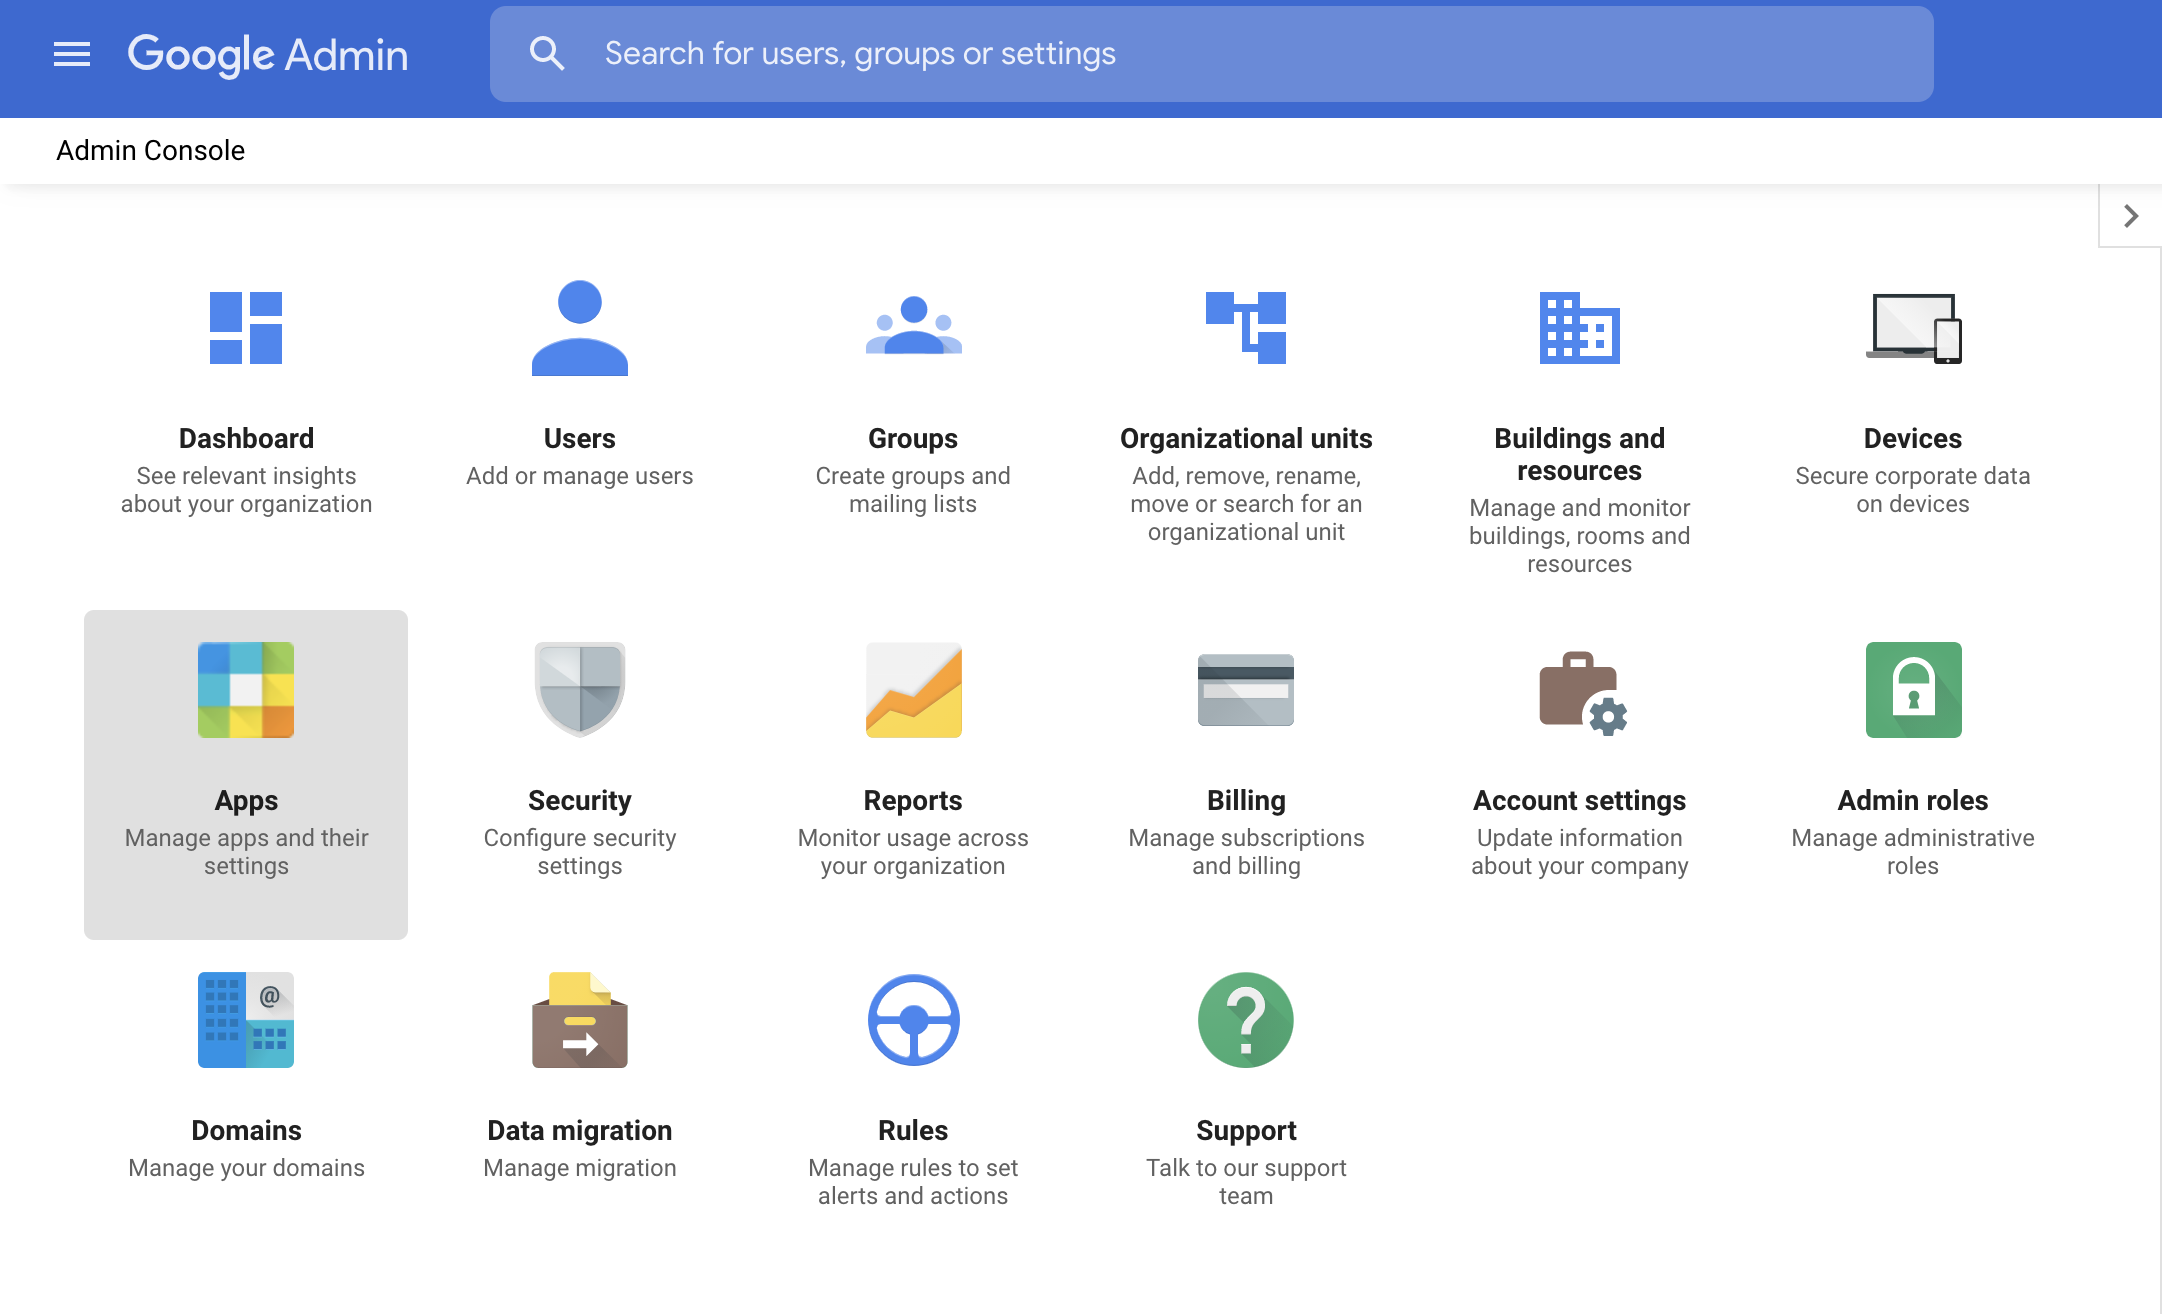Open the Data migration box icon
Image resolution: width=2162 pixels, height=1314 pixels.
point(580,1020)
